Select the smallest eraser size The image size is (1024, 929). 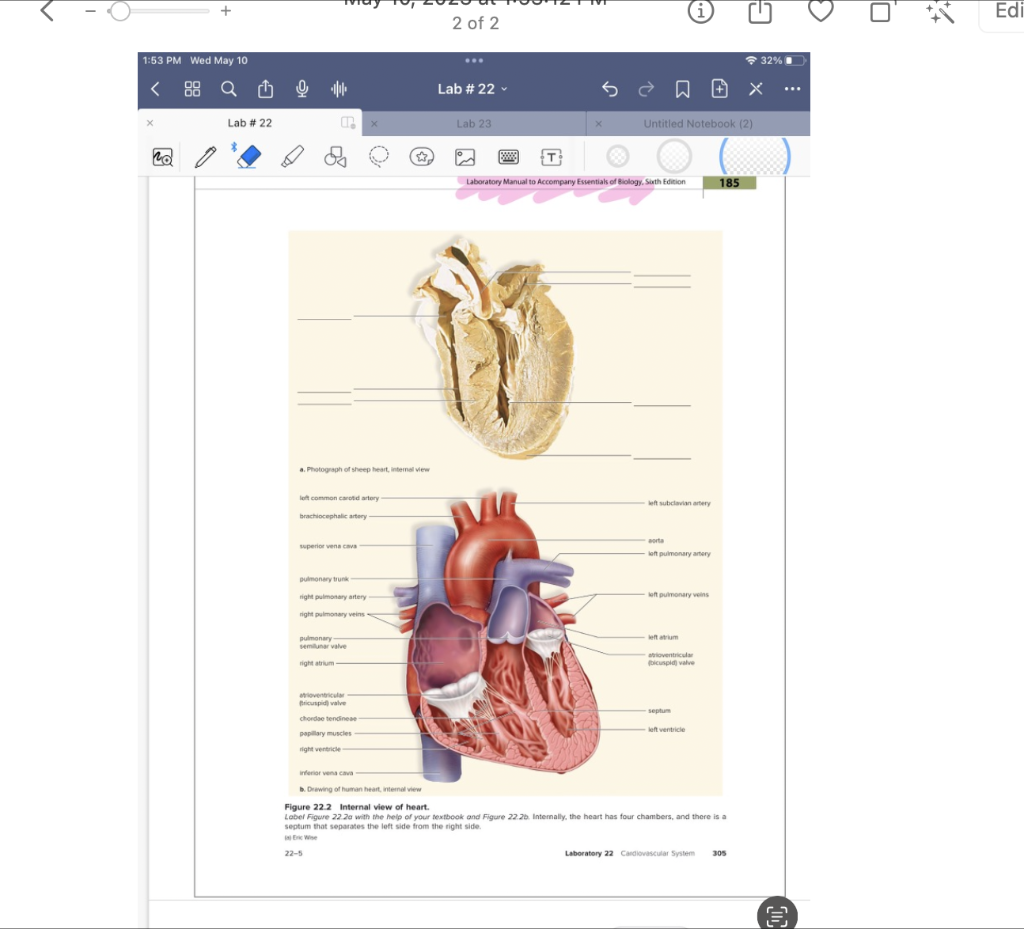point(617,156)
